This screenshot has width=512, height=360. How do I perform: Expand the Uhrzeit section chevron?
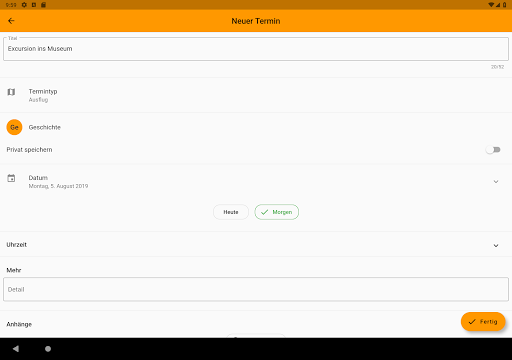496,246
